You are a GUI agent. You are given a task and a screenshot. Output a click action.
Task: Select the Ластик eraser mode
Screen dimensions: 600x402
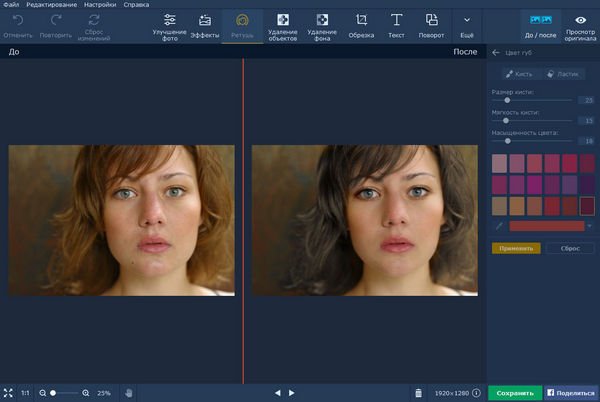[x=563, y=74]
